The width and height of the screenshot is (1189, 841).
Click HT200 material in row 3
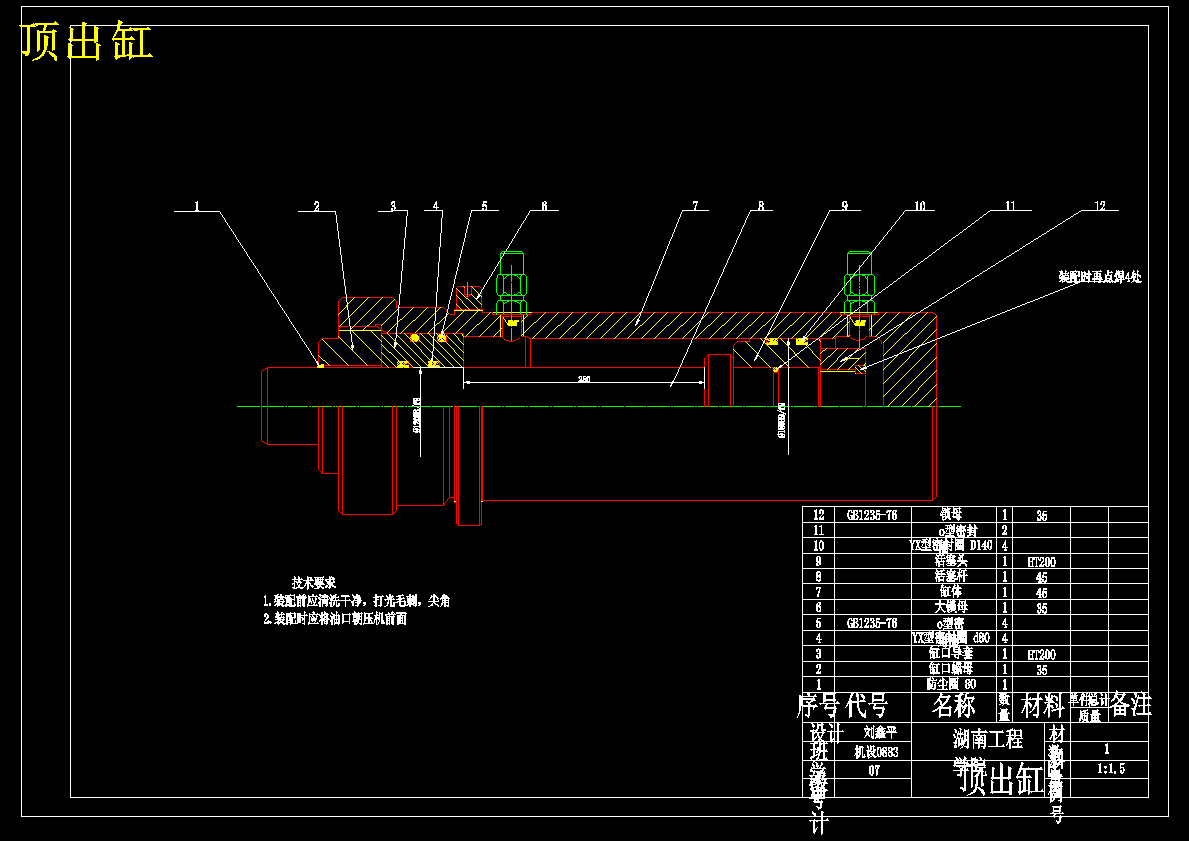(x=1041, y=654)
